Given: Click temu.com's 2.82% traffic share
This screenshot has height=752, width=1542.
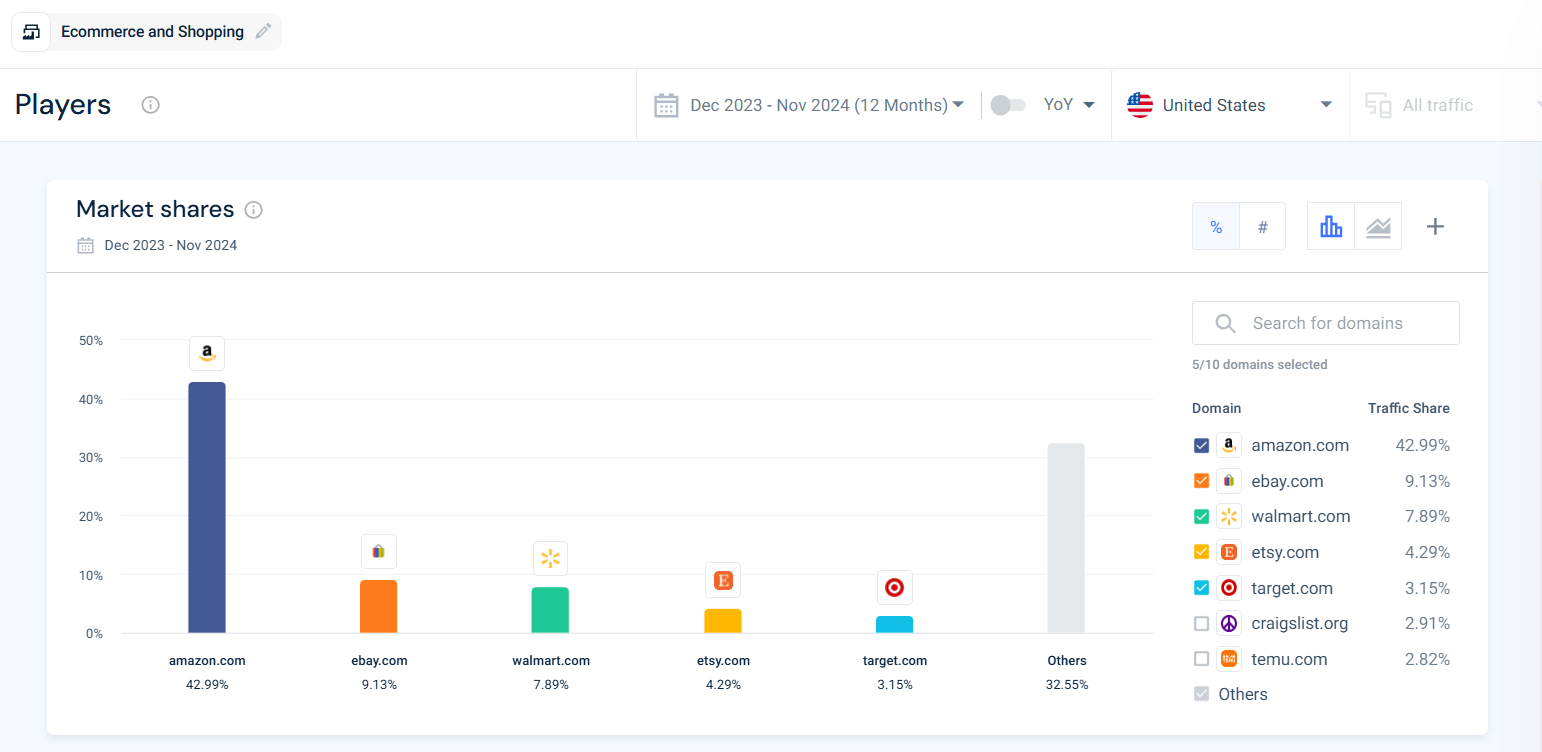Looking at the screenshot, I should coord(1425,659).
